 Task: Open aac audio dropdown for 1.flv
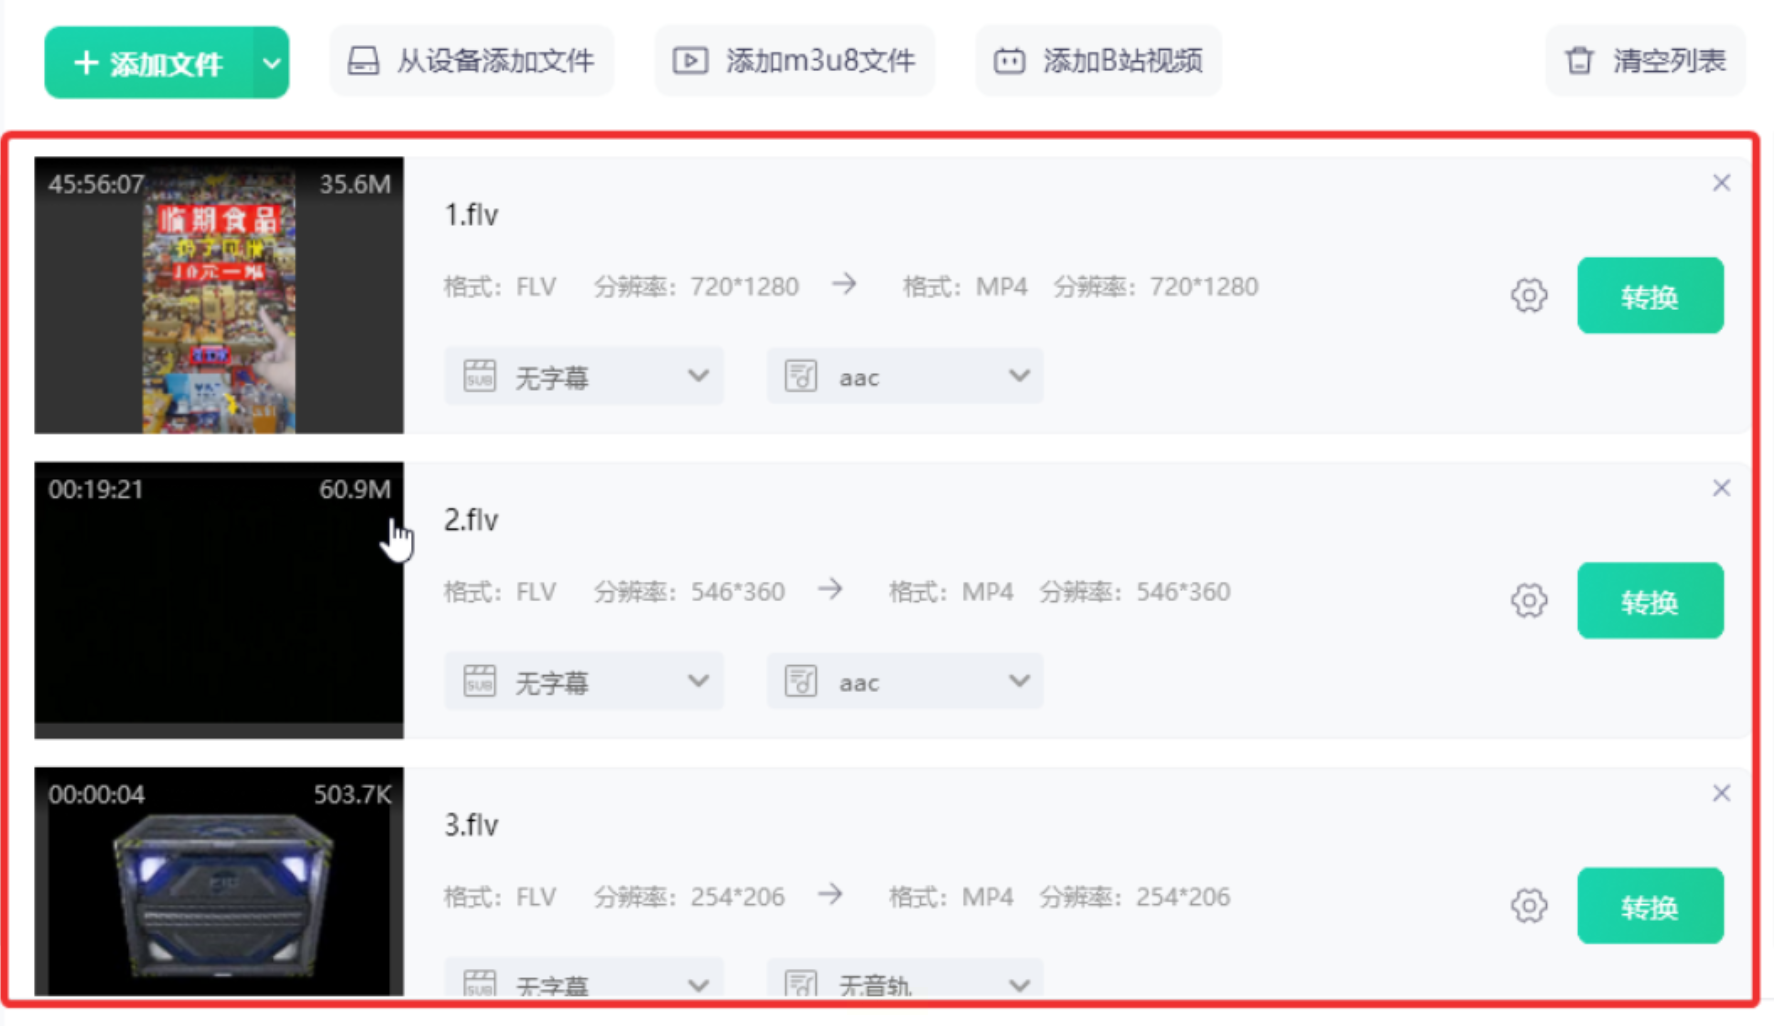click(905, 377)
